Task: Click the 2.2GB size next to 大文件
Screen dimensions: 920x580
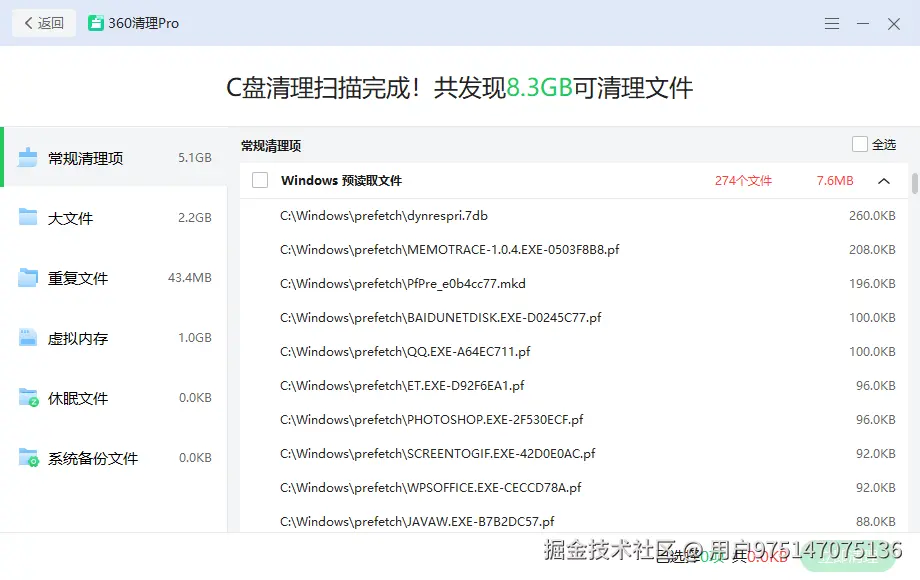Action: [195, 218]
